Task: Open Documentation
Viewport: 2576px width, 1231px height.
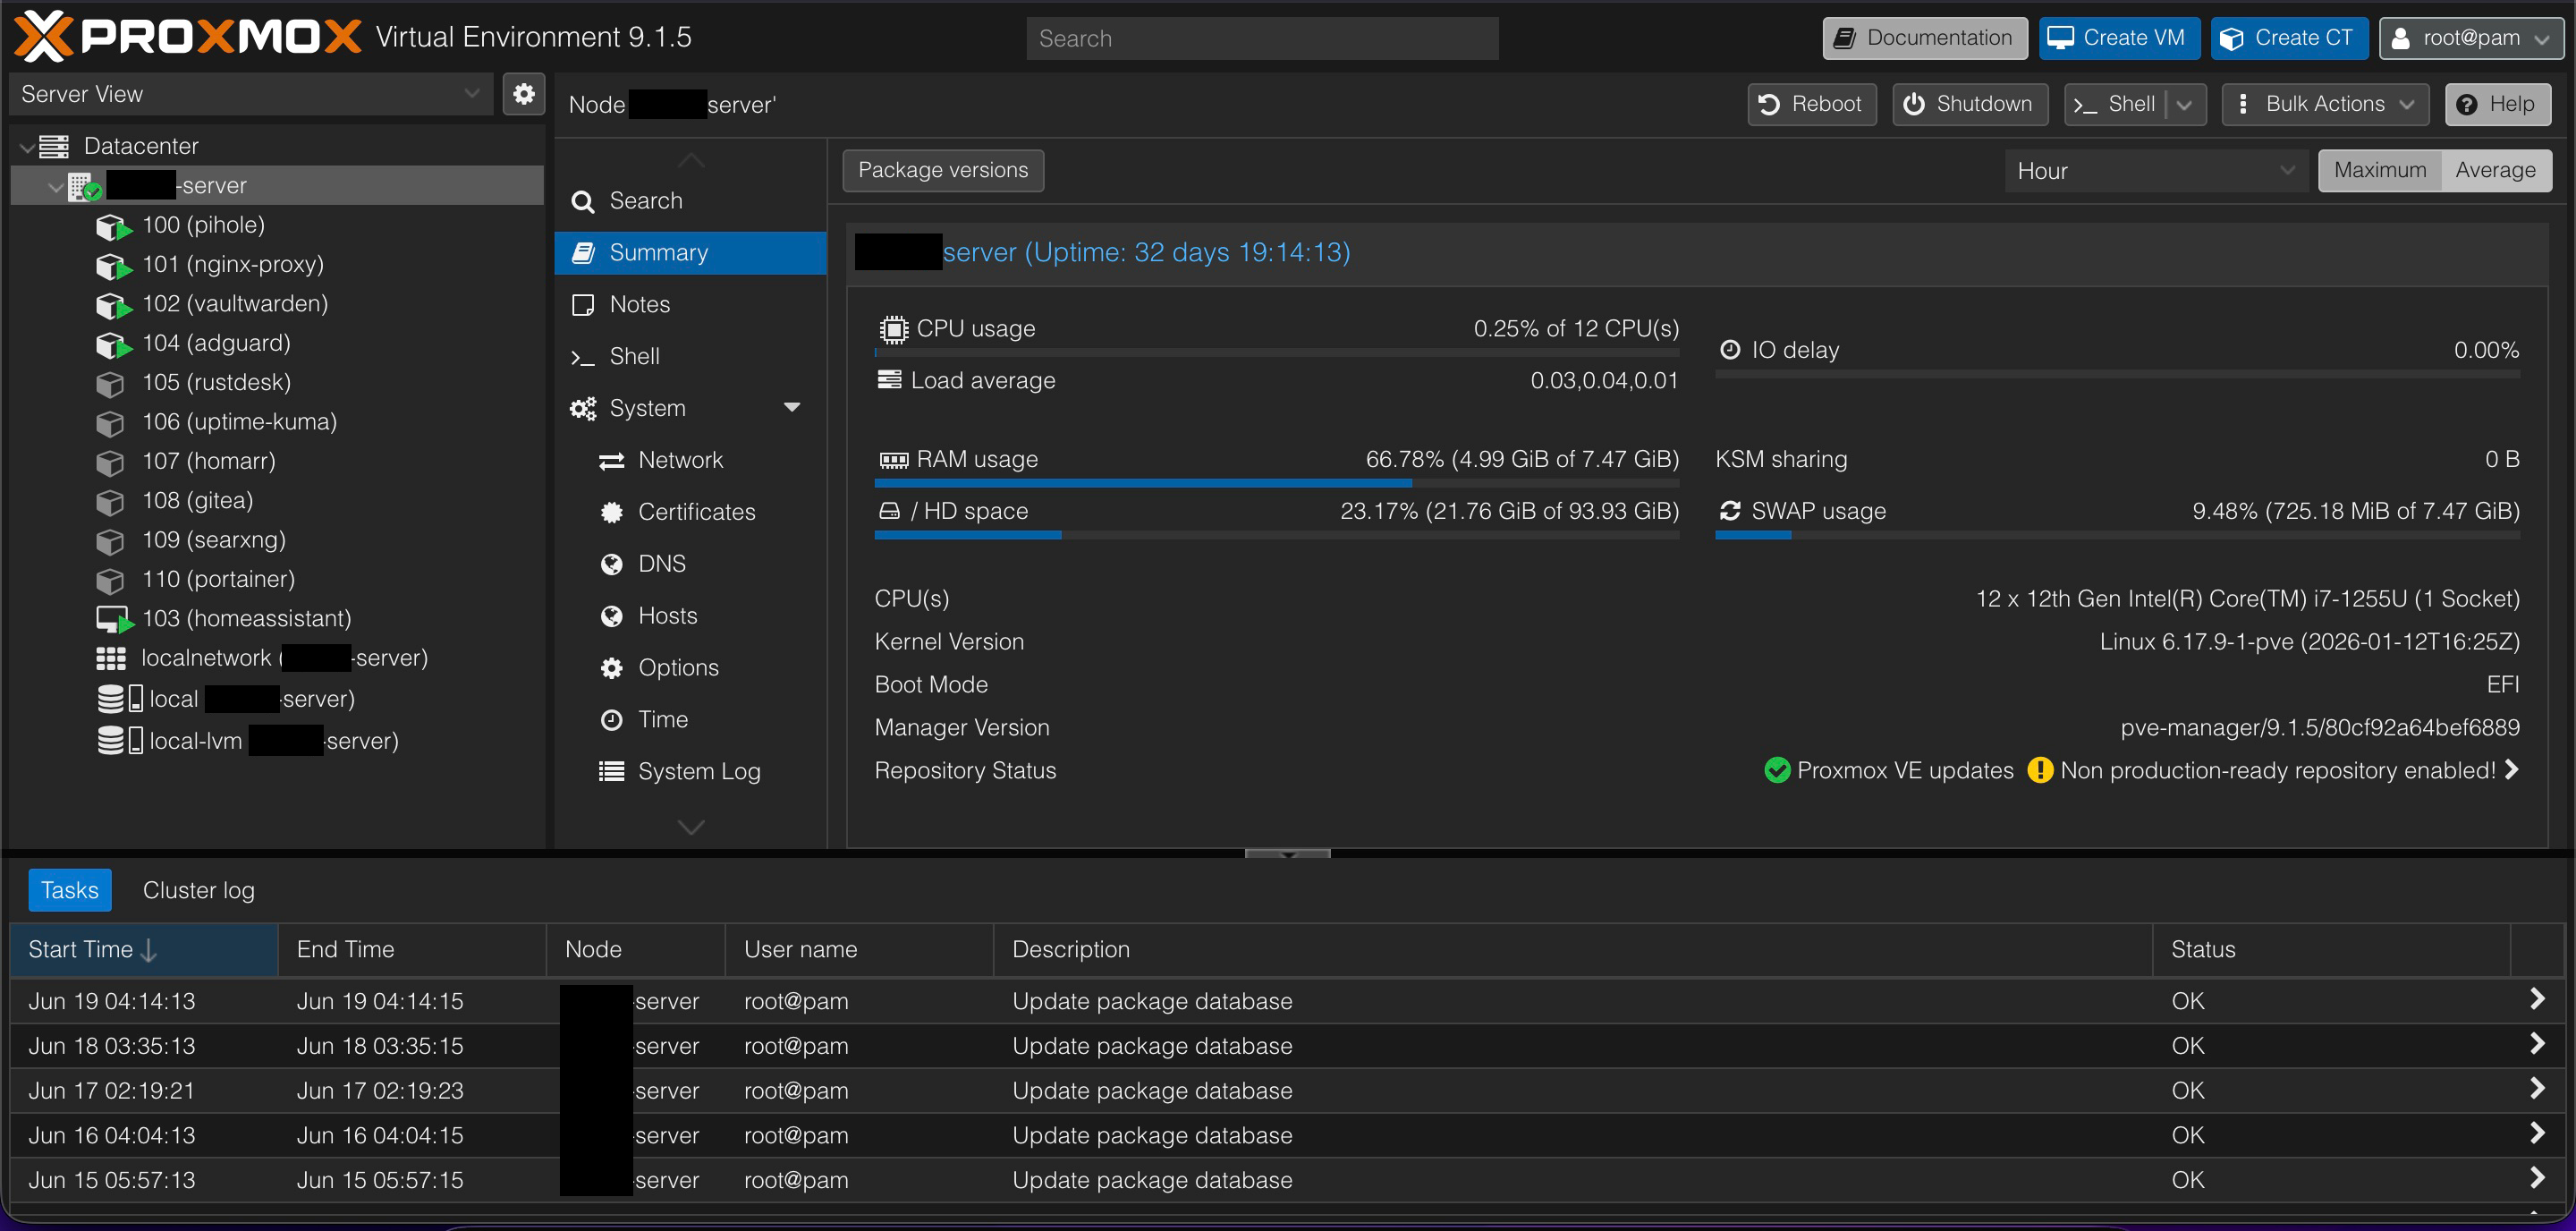Action: point(1924,38)
